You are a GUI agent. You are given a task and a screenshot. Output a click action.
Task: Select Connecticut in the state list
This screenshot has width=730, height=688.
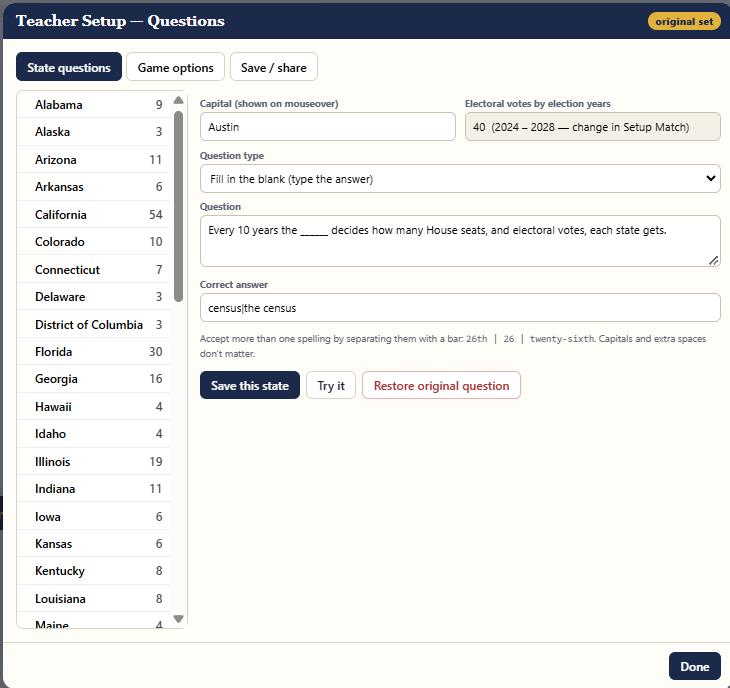click(94, 269)
